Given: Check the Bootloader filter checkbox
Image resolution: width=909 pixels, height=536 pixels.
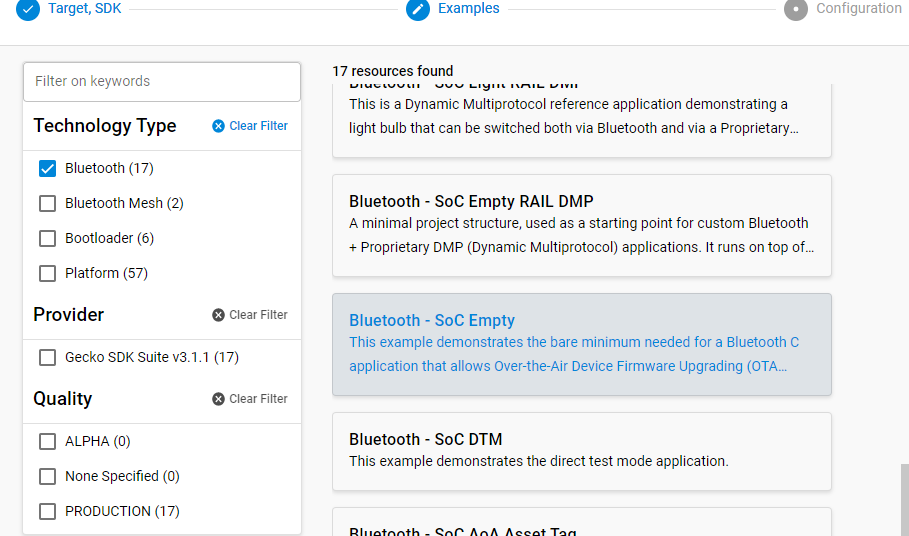Looking at the screenshot, I should point(47,238).
